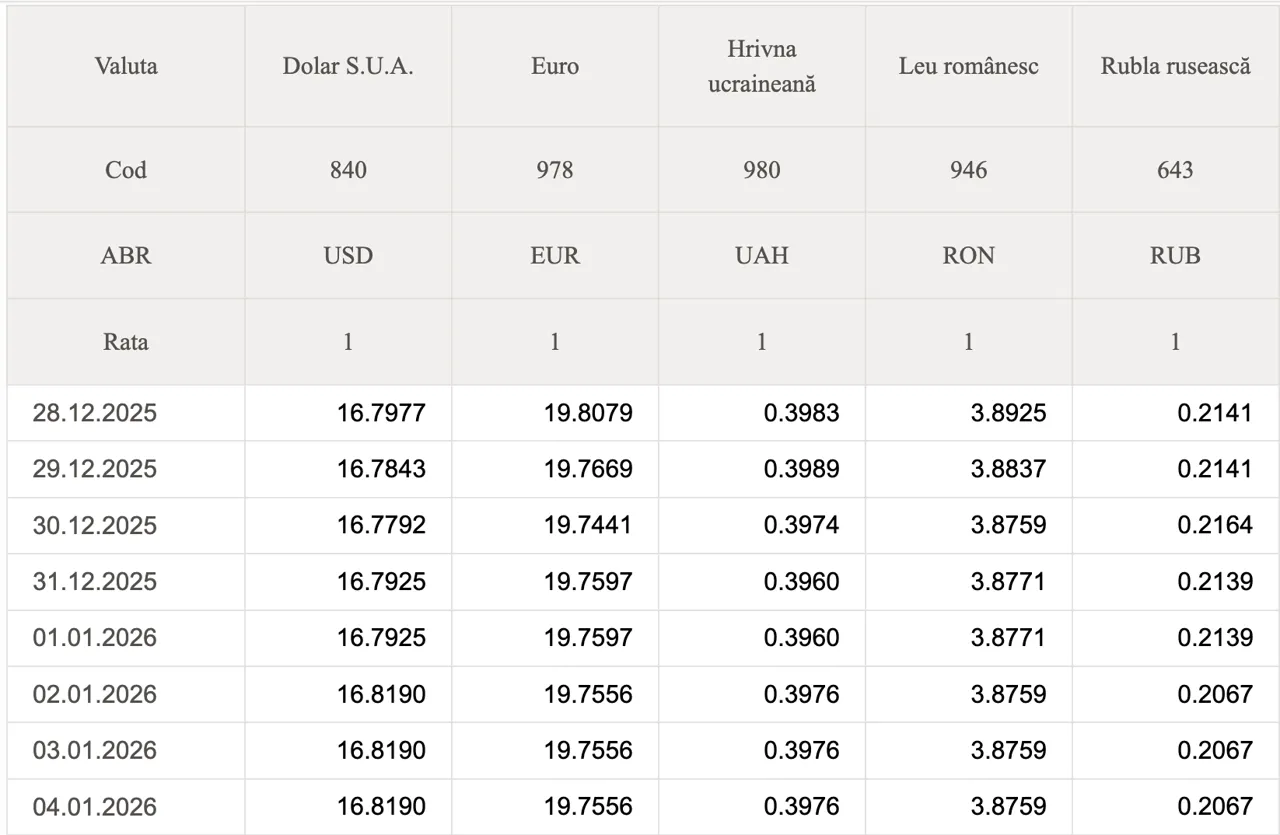Viewport: 1280px width, 835px height.
Task: Click the USD abbreviation cell
Action: (348, 256)
